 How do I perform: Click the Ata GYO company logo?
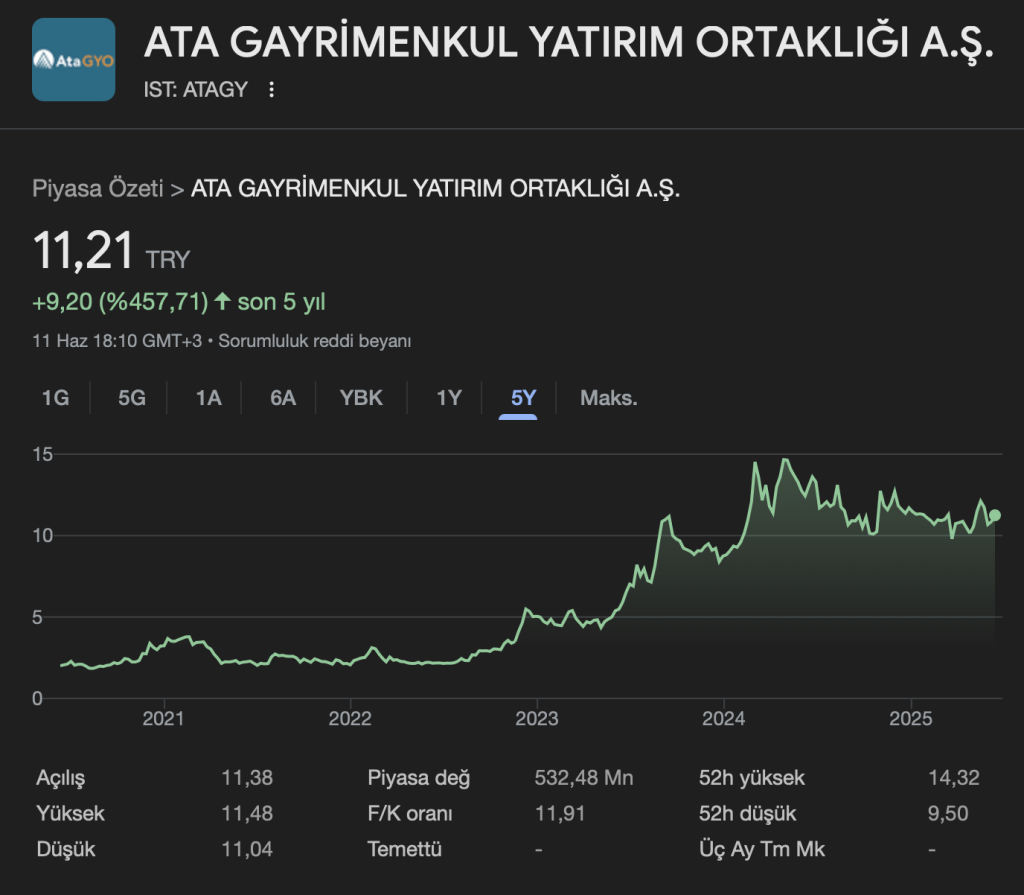[74, 60]
